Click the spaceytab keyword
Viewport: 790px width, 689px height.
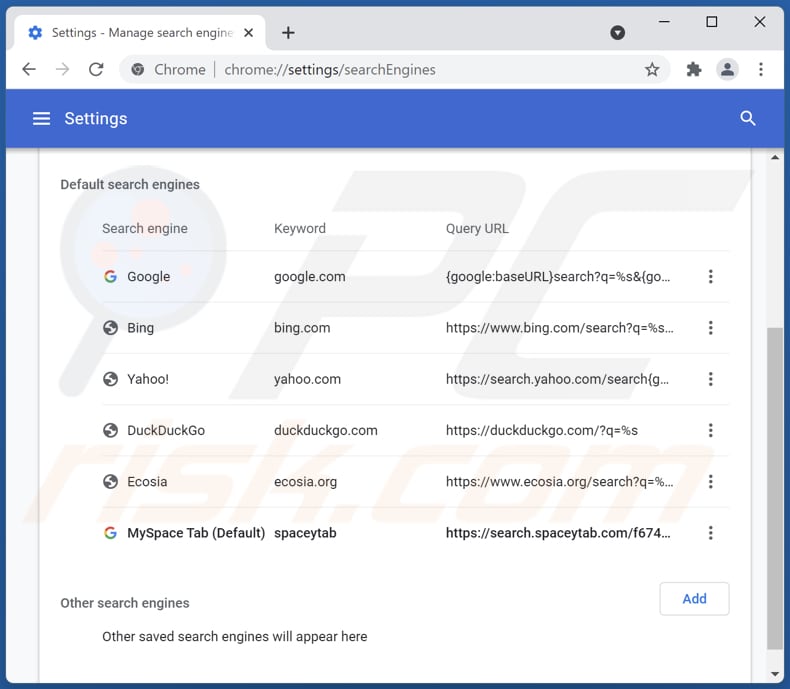305,533
